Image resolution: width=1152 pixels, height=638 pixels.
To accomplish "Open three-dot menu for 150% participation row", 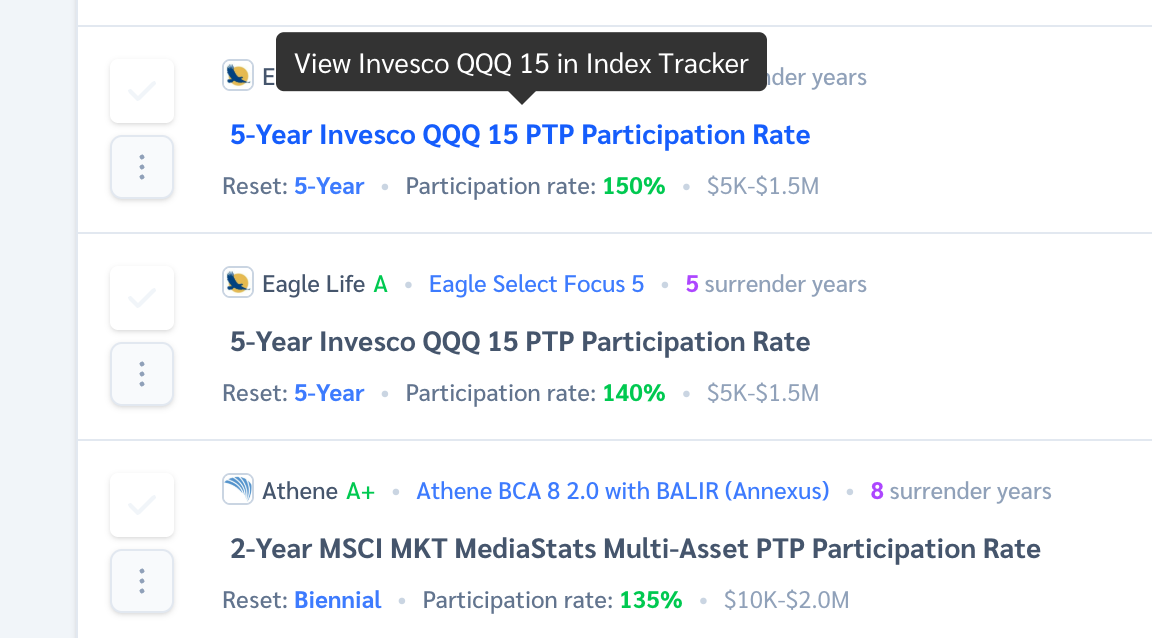I will pyautogui.click(x=142, y=168).
